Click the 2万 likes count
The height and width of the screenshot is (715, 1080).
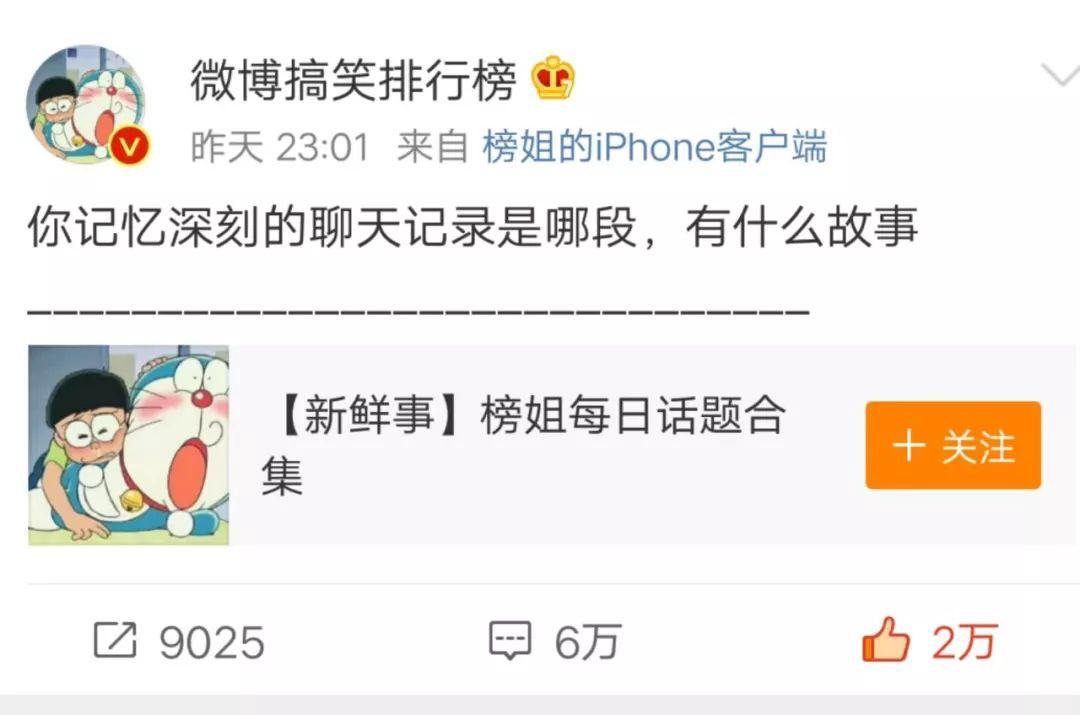(x=964, y=643)
